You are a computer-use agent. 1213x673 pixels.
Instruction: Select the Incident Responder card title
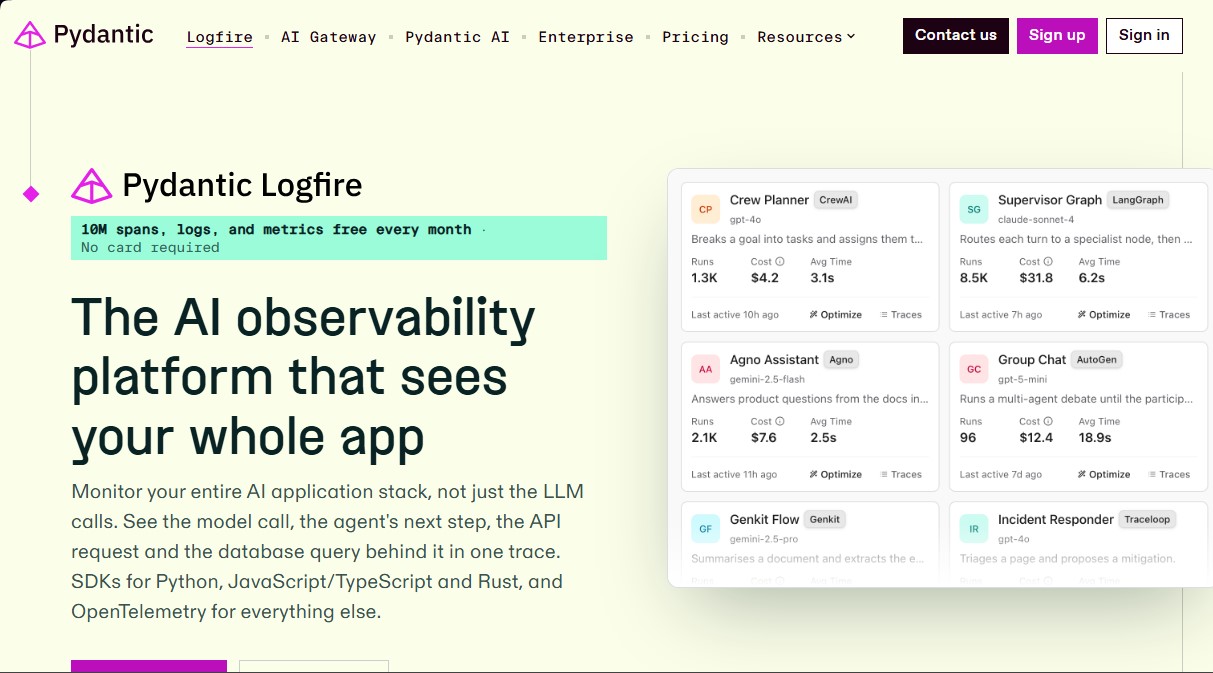coord(1056,520)
